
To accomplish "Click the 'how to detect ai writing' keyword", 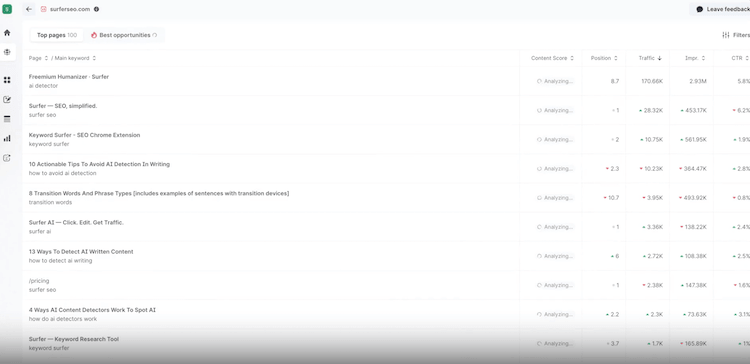I will pyautogui.click(x=60, y=261).
